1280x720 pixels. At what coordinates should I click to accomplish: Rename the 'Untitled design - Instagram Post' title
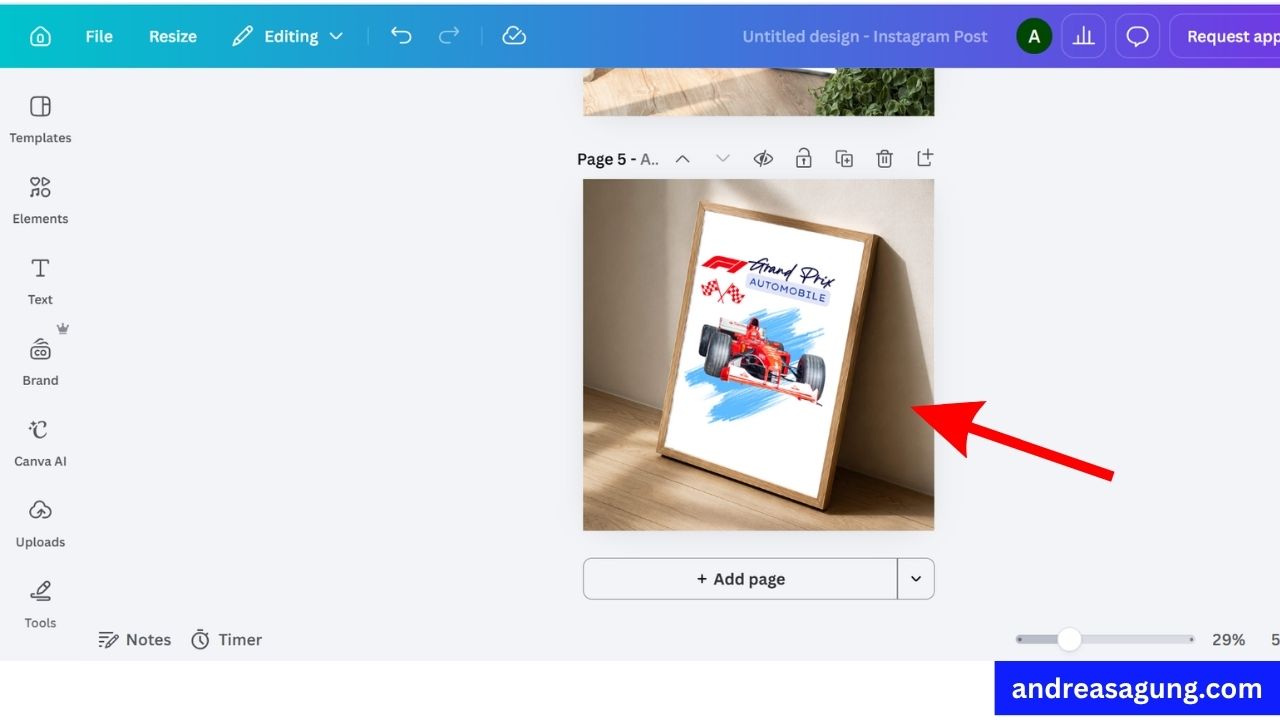point(865,36)
